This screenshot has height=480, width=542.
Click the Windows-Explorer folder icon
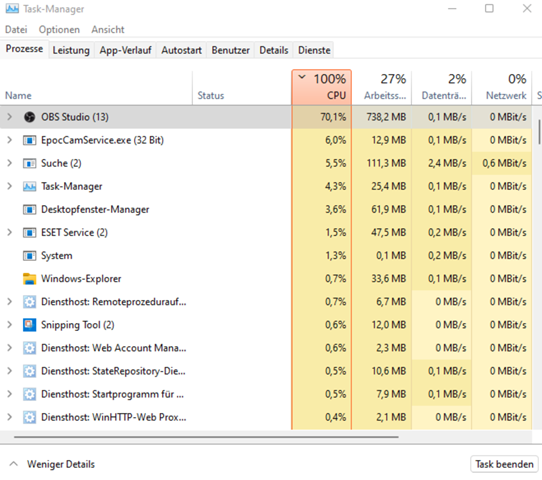click(x=29, y=279)
